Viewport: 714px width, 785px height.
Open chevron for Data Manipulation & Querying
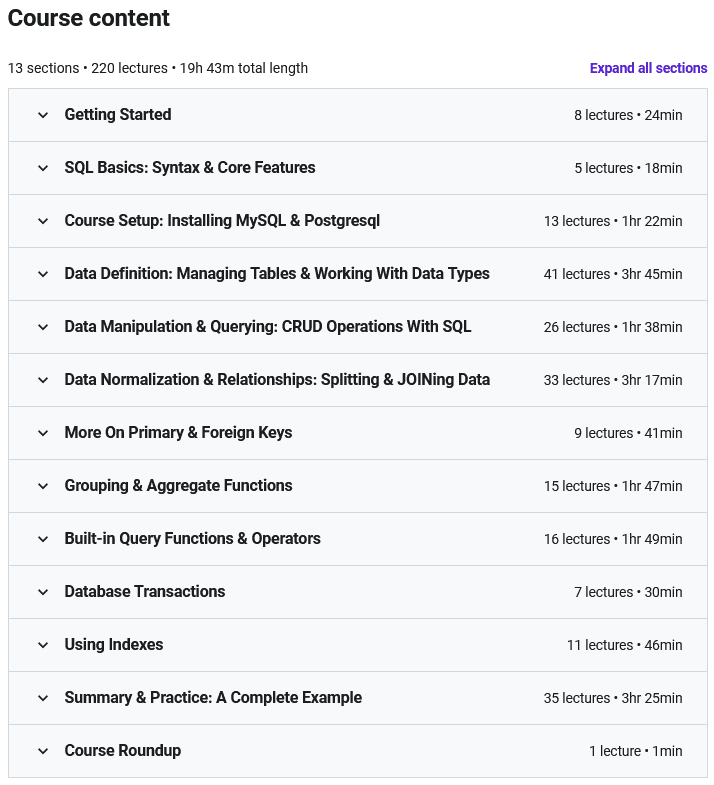click(43, 327)
